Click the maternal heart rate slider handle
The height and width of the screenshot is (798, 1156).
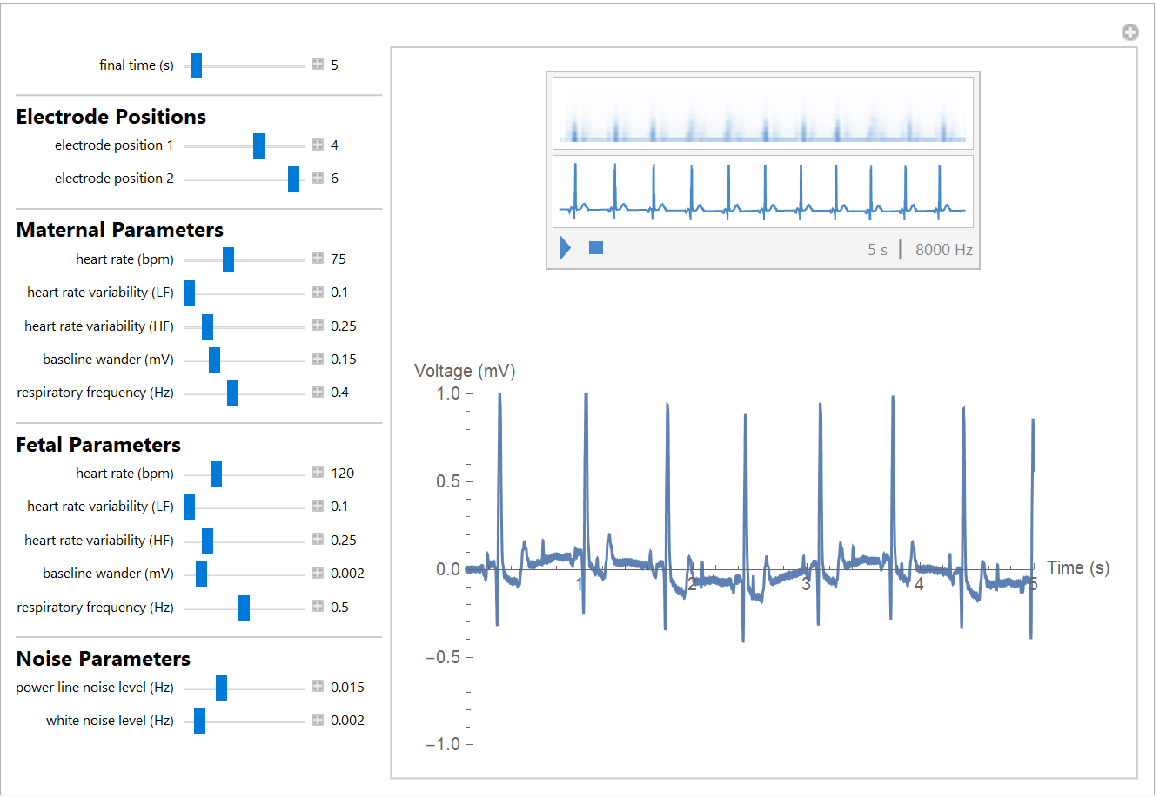(x=228, y=260)
